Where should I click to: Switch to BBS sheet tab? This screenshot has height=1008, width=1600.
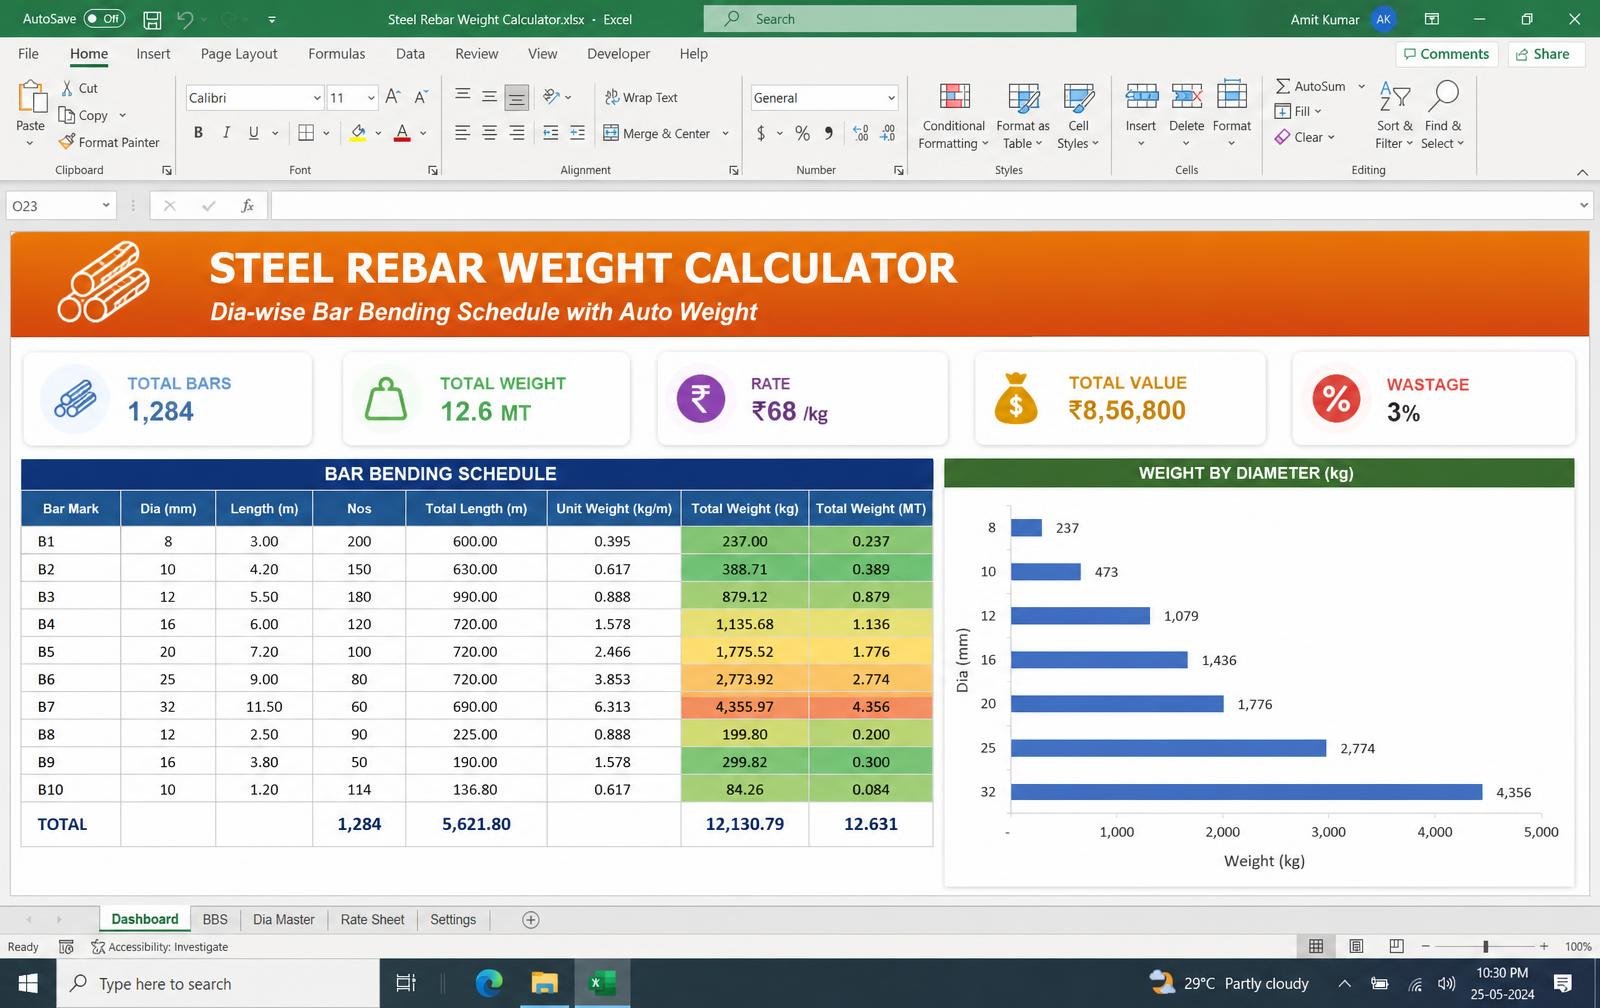click(215, 920)
